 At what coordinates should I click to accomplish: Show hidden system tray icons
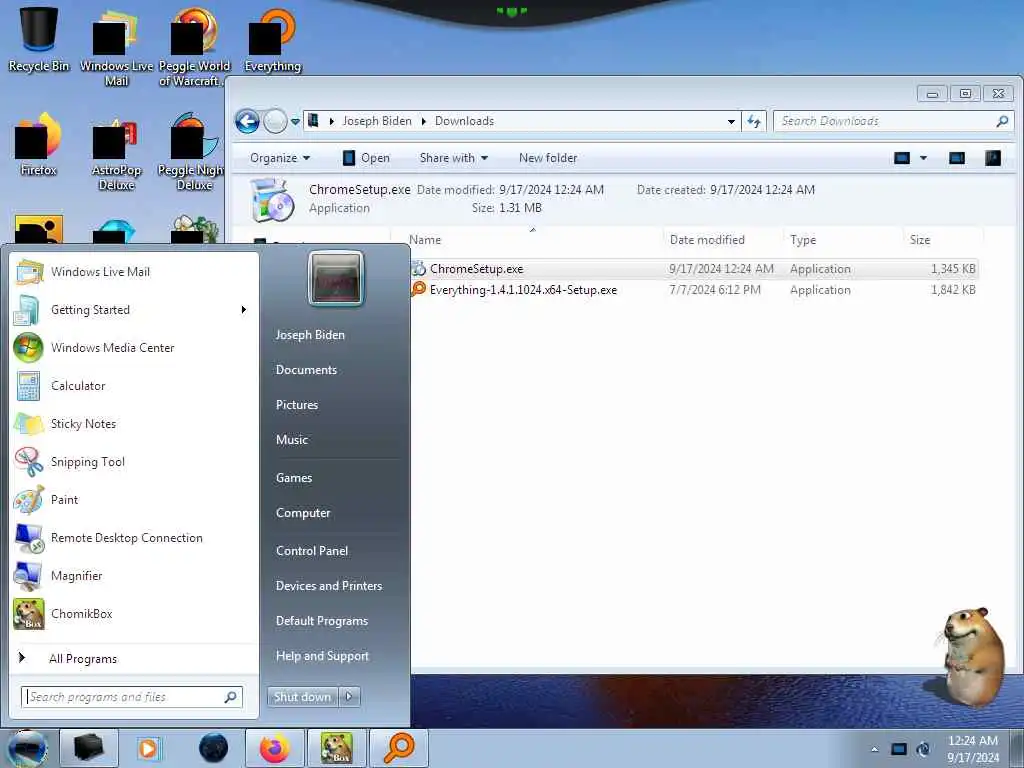(874, 749)
